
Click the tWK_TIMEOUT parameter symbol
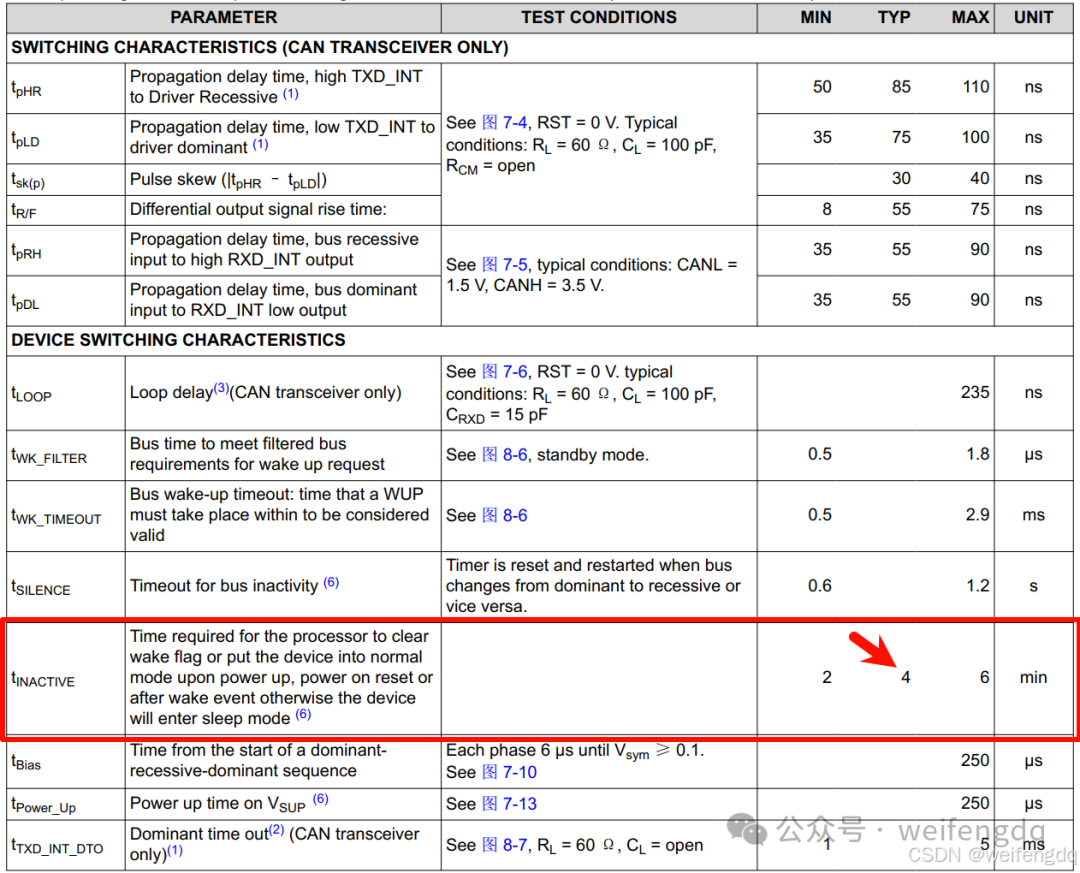(x=56, y=517)
